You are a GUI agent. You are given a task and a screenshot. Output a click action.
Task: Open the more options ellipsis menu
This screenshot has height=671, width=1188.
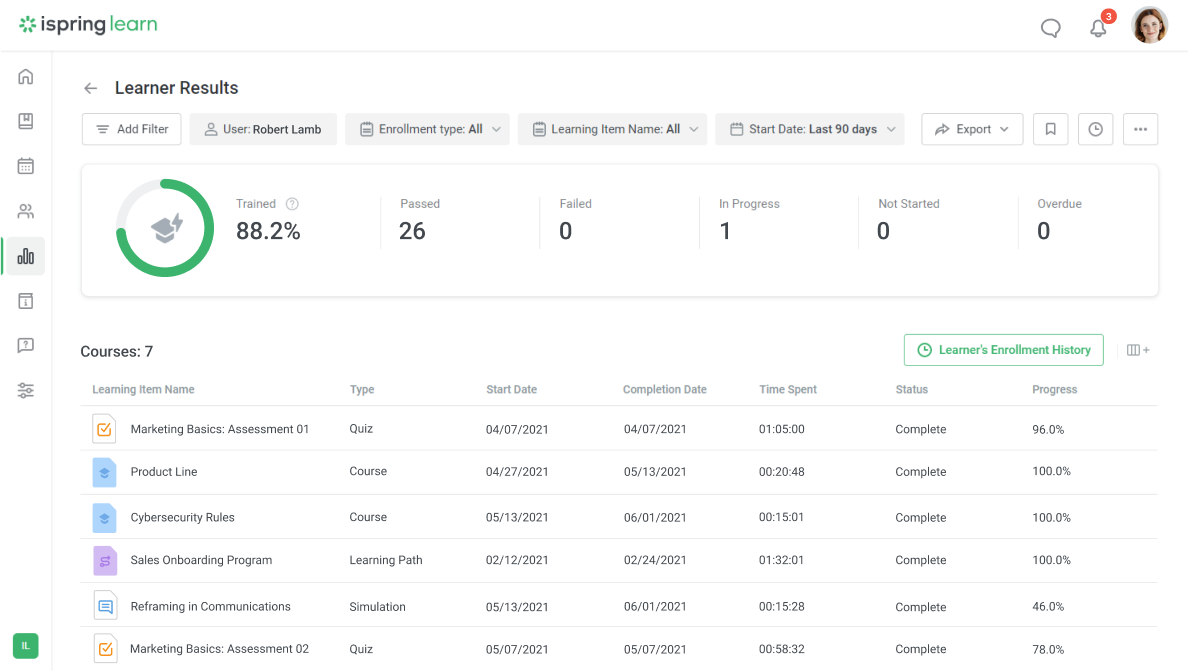coord(1140,129)
